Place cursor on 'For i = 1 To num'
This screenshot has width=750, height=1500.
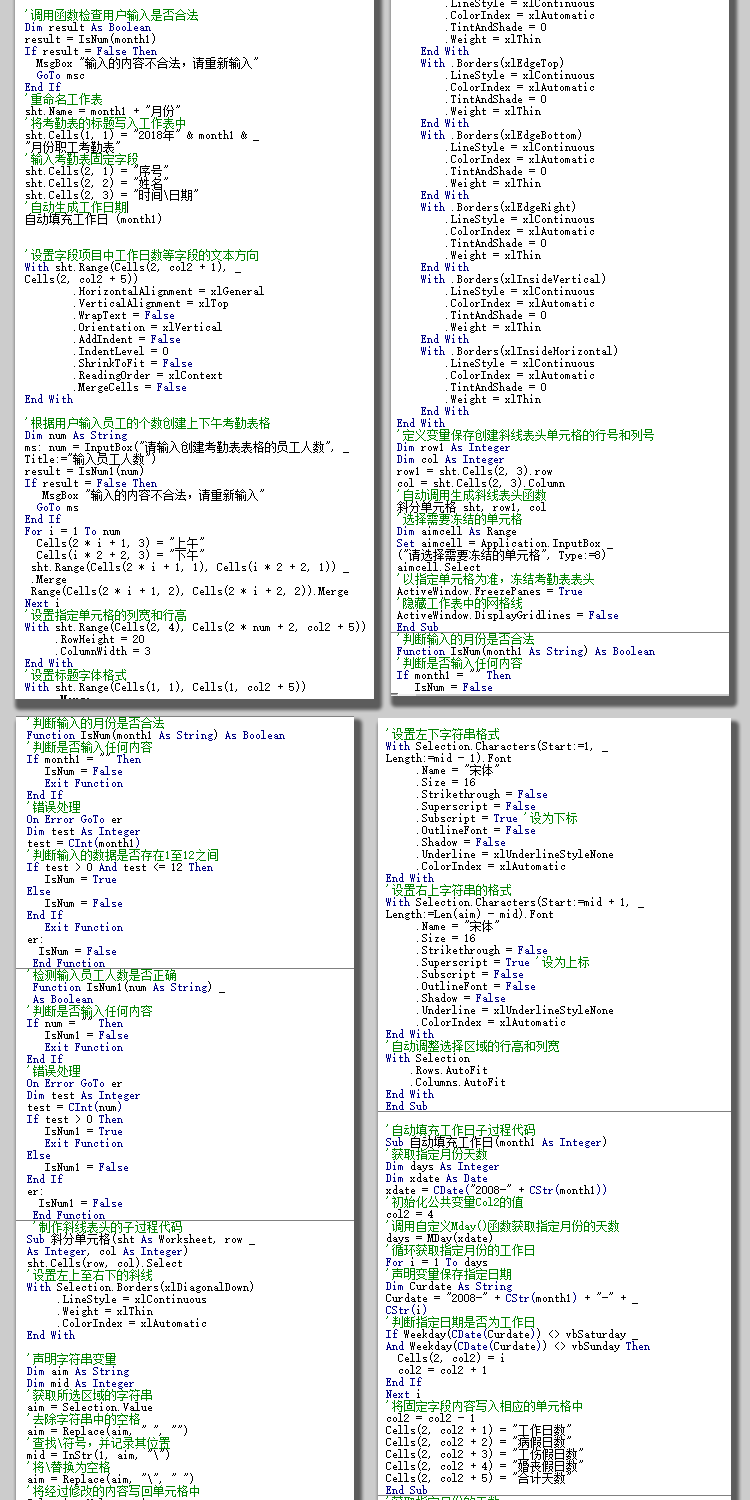pos(72,531)
